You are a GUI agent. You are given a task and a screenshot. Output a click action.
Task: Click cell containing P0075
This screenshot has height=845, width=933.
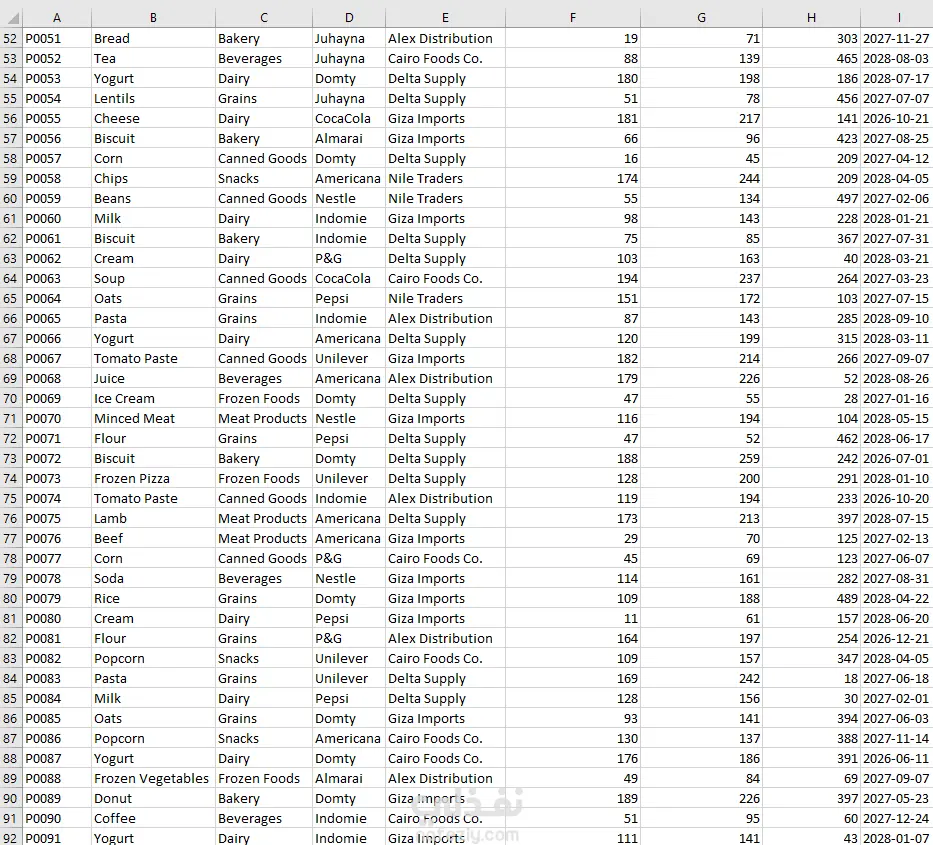[x=57, y=519]
